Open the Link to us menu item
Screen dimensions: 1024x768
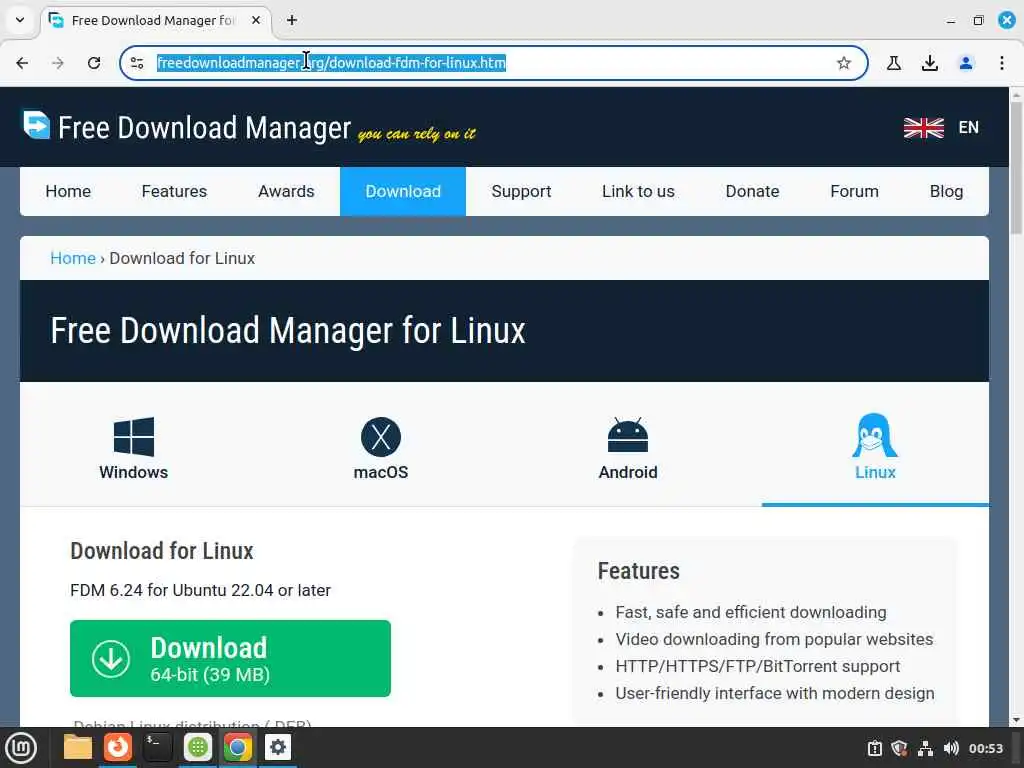[638, 191]
